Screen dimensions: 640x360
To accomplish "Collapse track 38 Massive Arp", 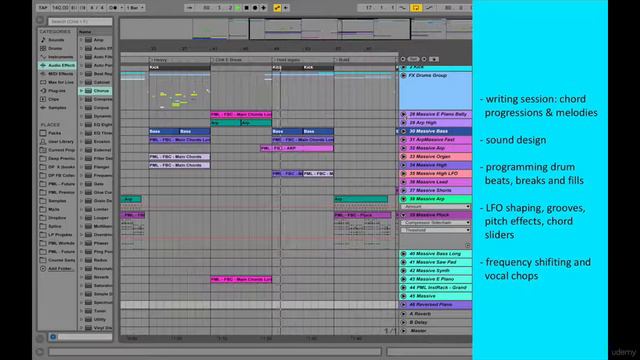I will point(403,199).
